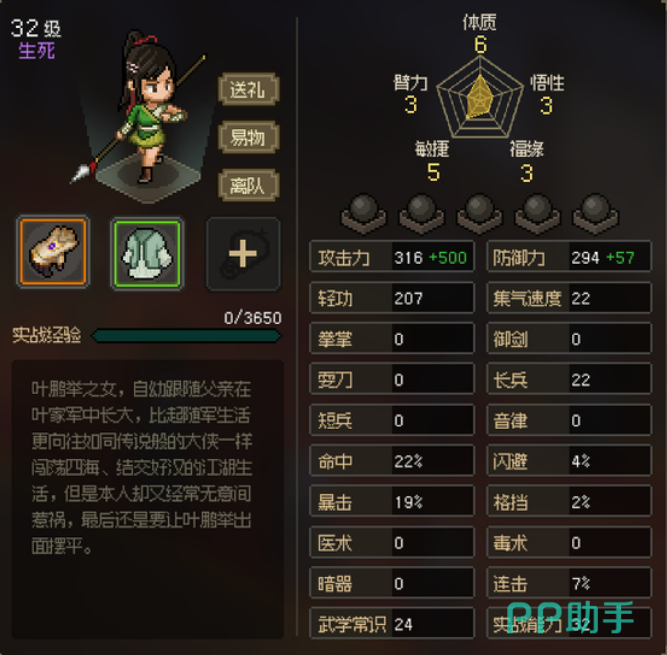Click the 易物 trade button
Image resolution: width=667 pixels, height=655 pixels.
tap(249, 137)
